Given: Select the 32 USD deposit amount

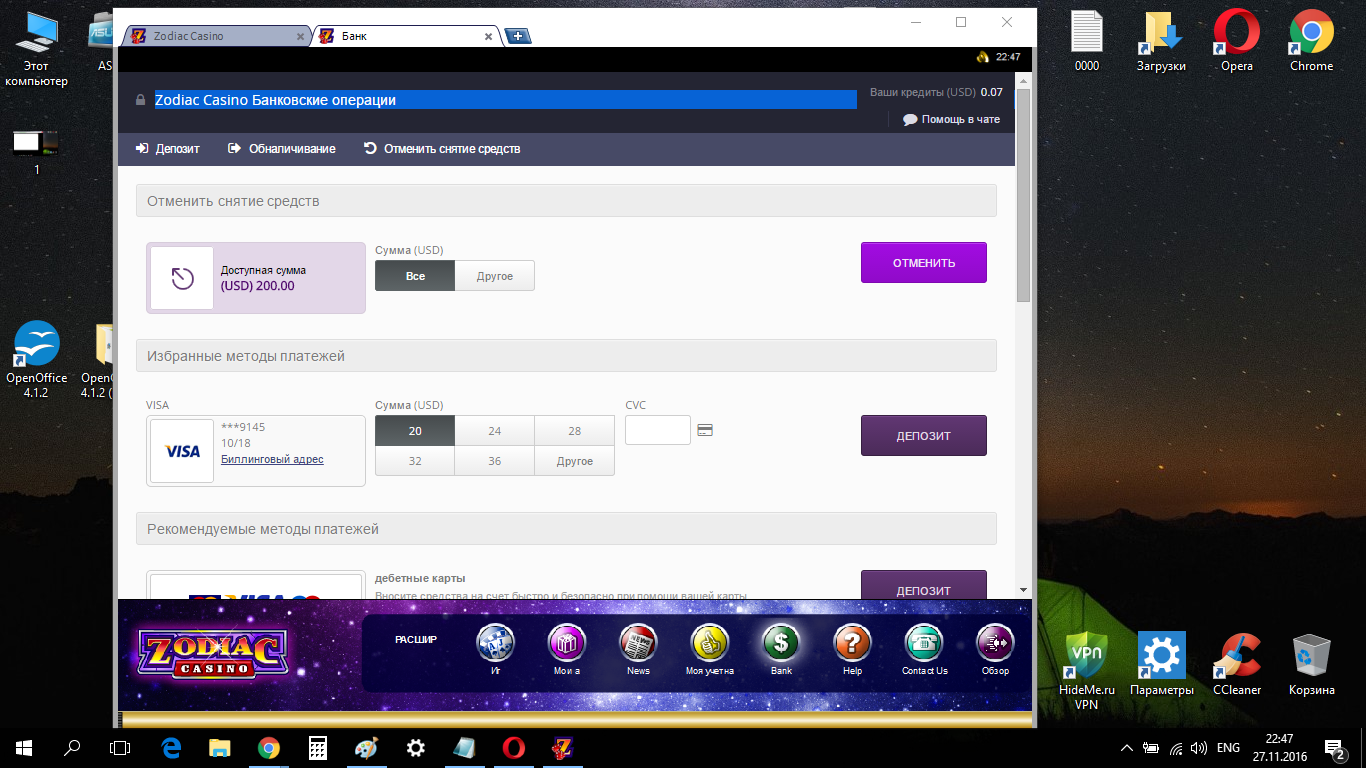Looking at the screenshot, I should coord(415,461).
